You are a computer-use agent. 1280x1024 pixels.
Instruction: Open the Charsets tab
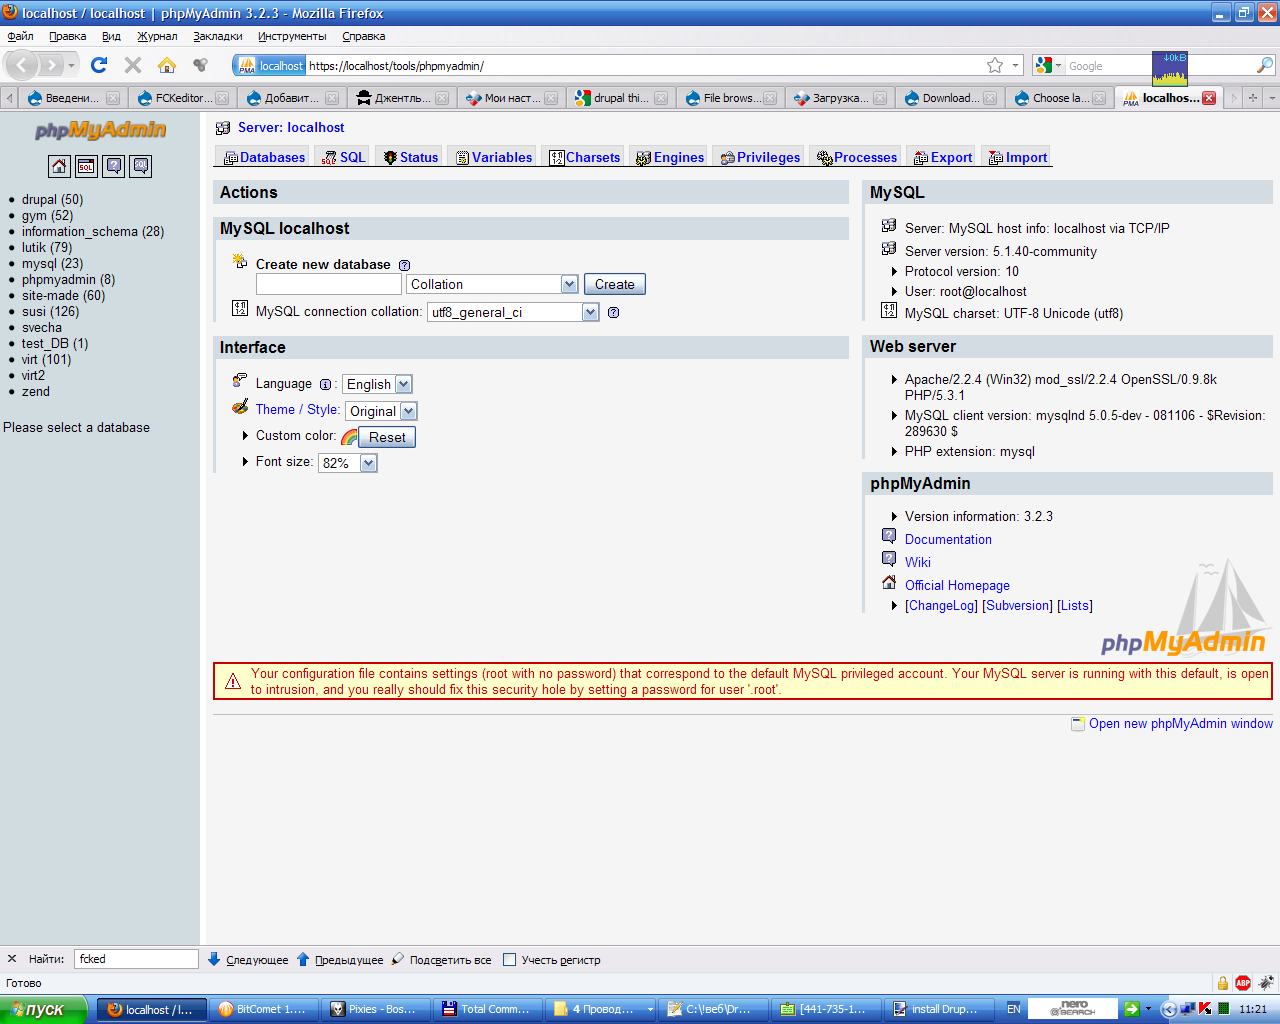click(585, 157)
